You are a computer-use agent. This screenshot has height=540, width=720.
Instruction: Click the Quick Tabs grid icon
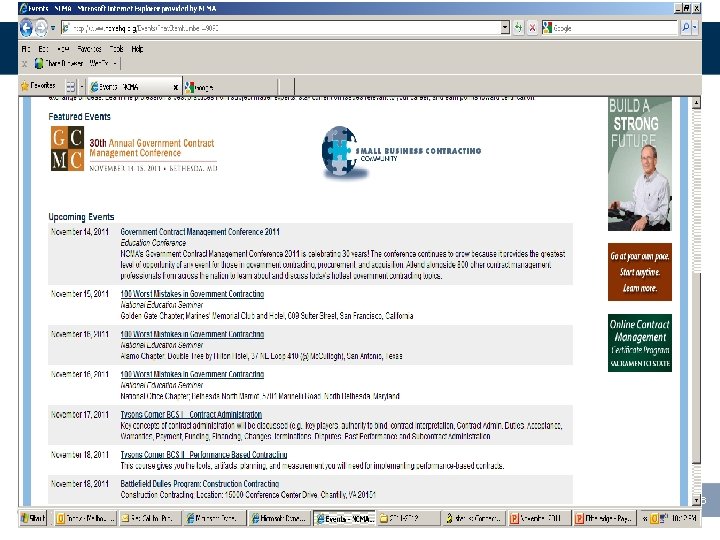click(71, 86)
